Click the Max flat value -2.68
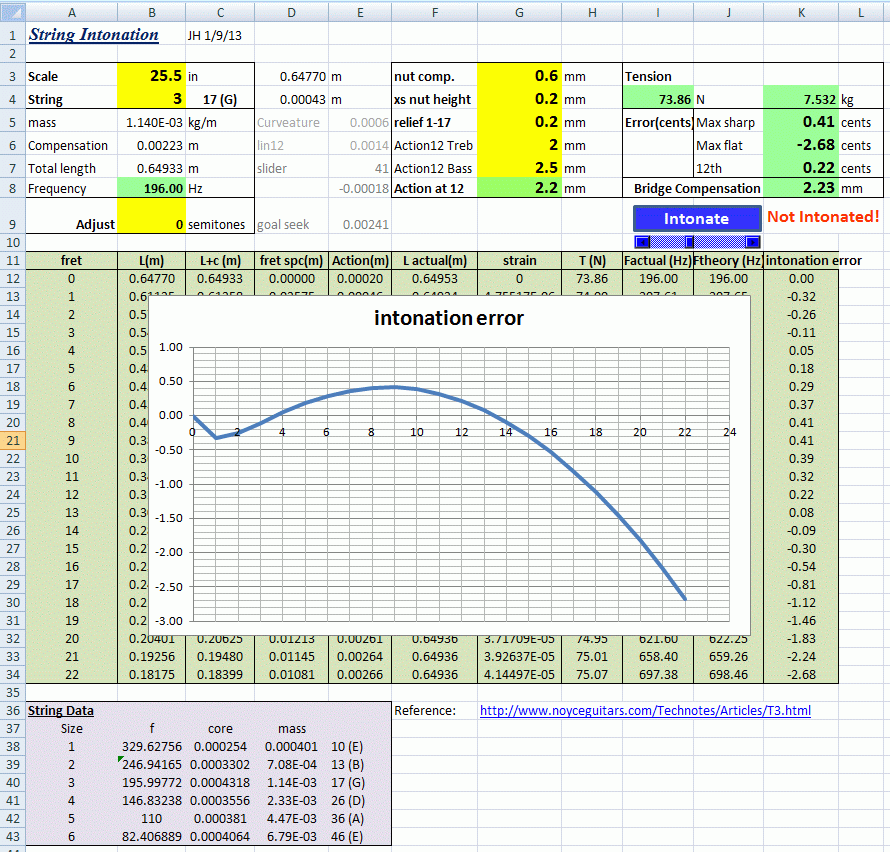This screenshot has height=852, width=890. click(x=801, y=145)
